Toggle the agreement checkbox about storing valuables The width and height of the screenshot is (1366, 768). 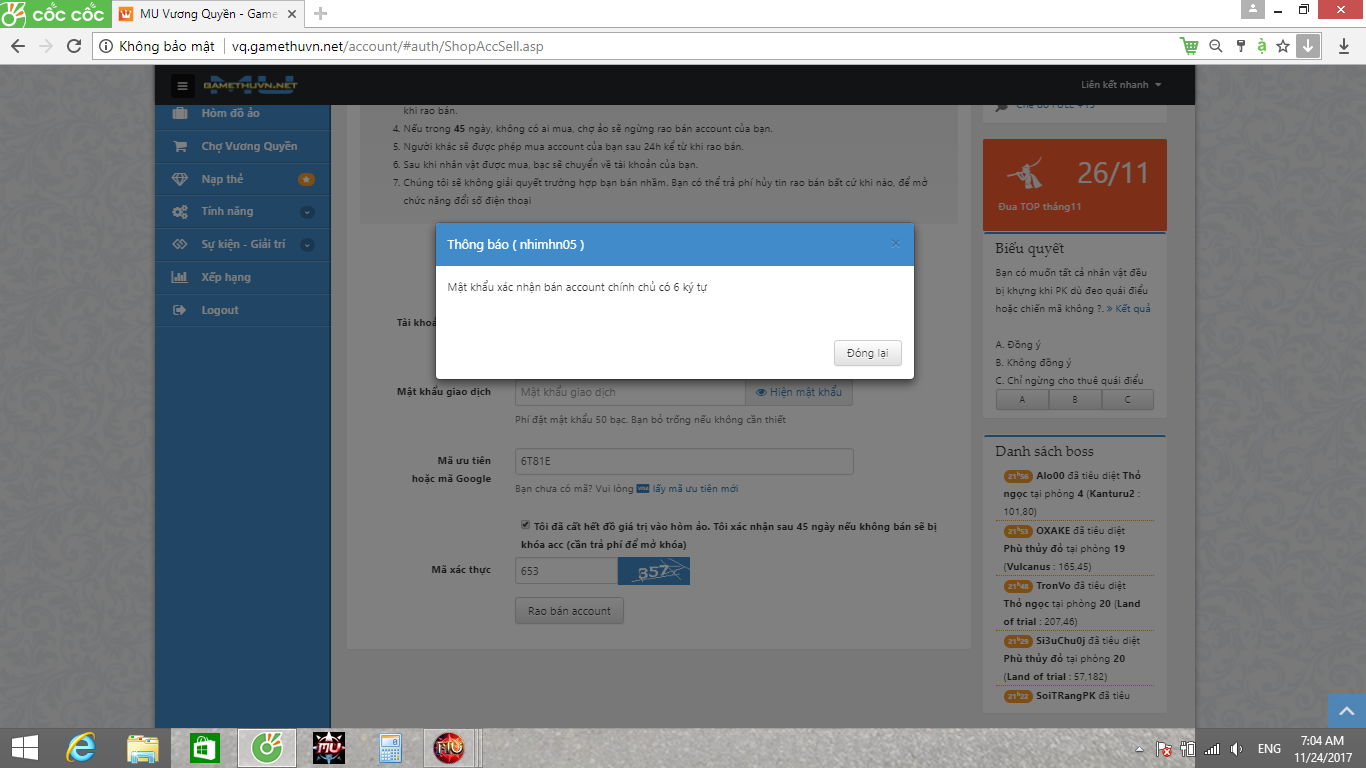point(526,525)
